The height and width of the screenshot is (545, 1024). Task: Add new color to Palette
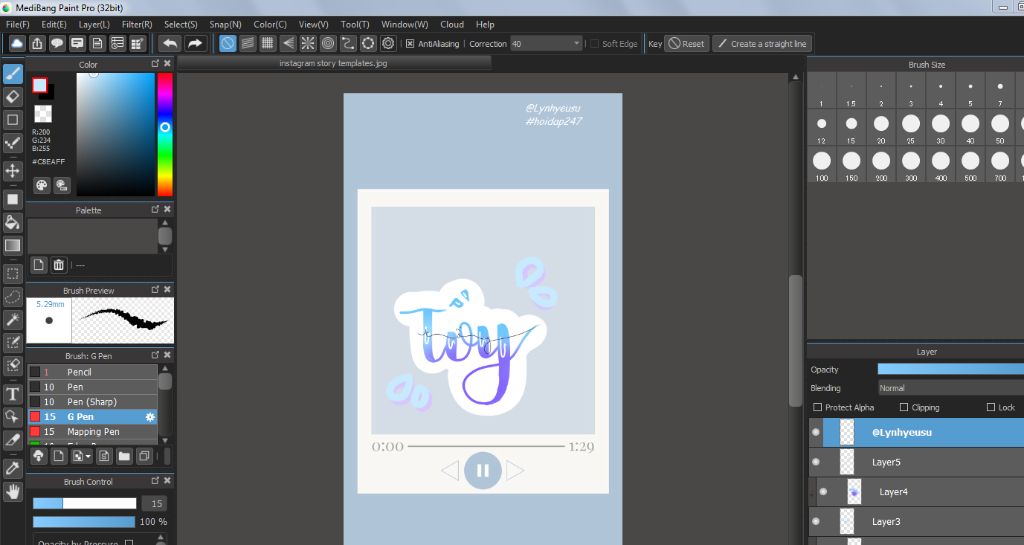(39, 265)
